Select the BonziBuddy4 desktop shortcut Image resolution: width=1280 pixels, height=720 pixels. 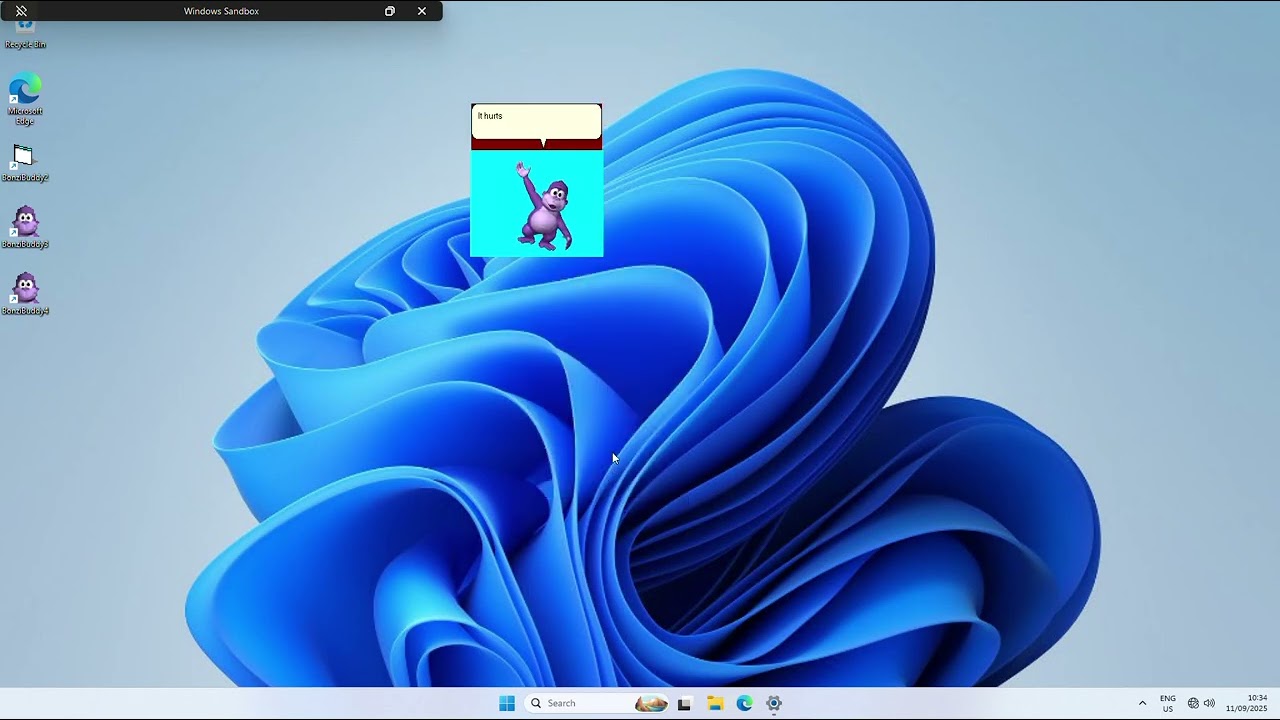tap(25, 295)
